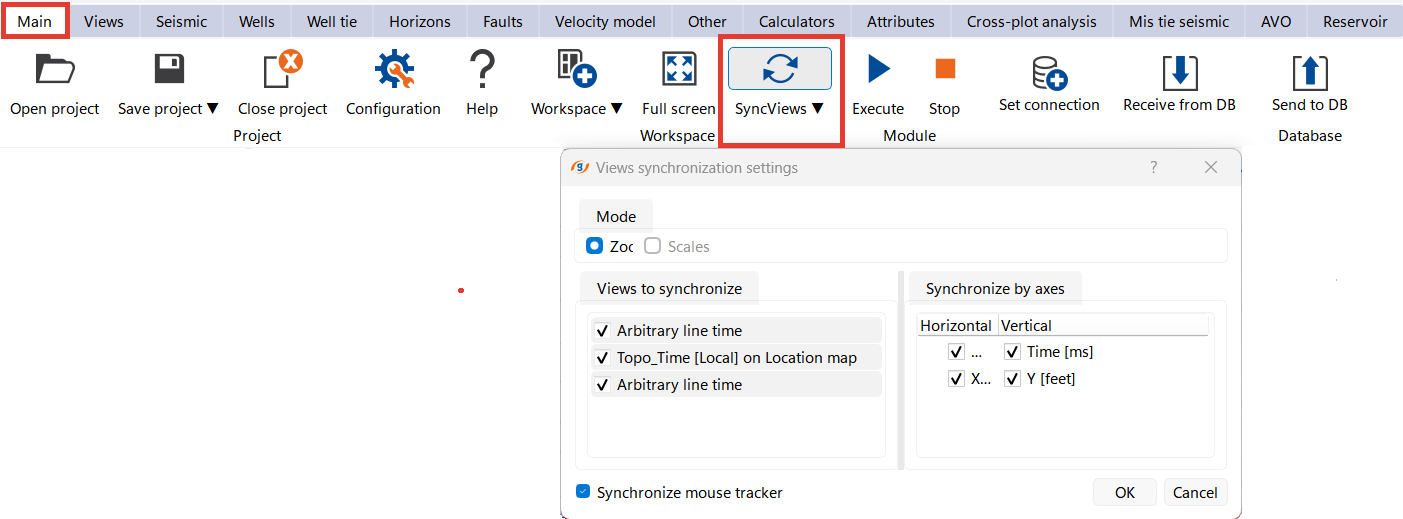Click the Set connection database icon
The height and width of the screenshot is (519, 1403).
(1049, 72)
